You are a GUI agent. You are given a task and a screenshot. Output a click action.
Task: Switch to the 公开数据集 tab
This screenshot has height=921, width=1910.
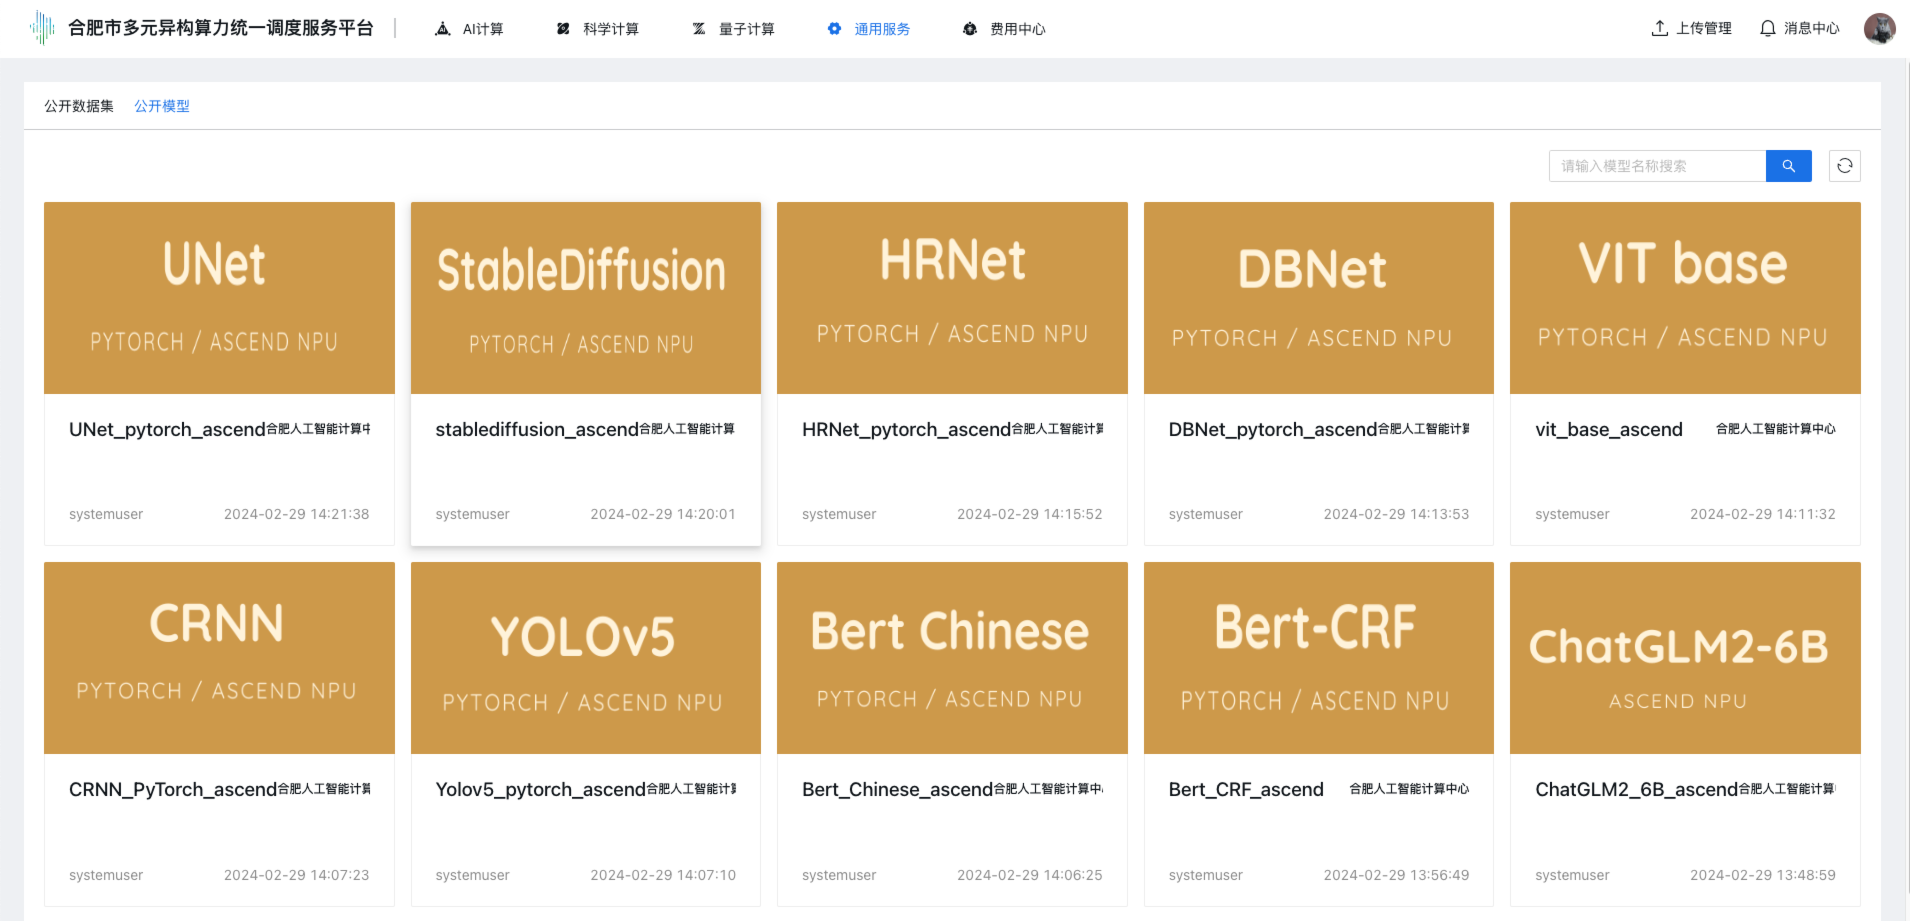pos(79,106)
